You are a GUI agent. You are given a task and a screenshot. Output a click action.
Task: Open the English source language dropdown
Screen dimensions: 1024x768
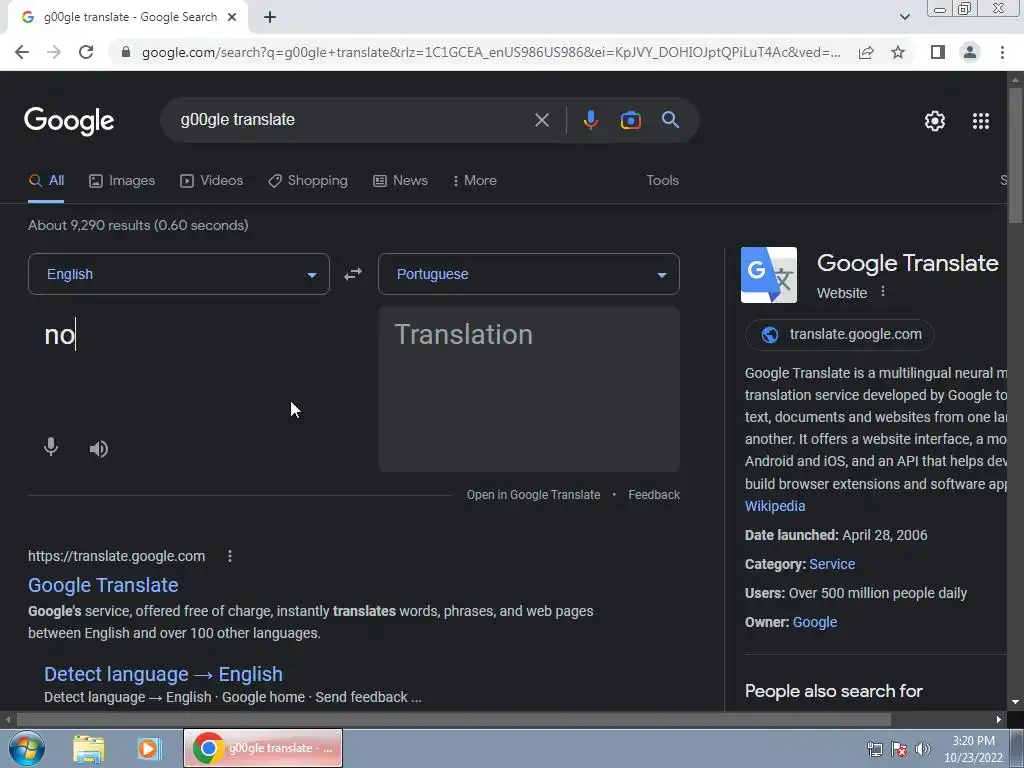179,274
